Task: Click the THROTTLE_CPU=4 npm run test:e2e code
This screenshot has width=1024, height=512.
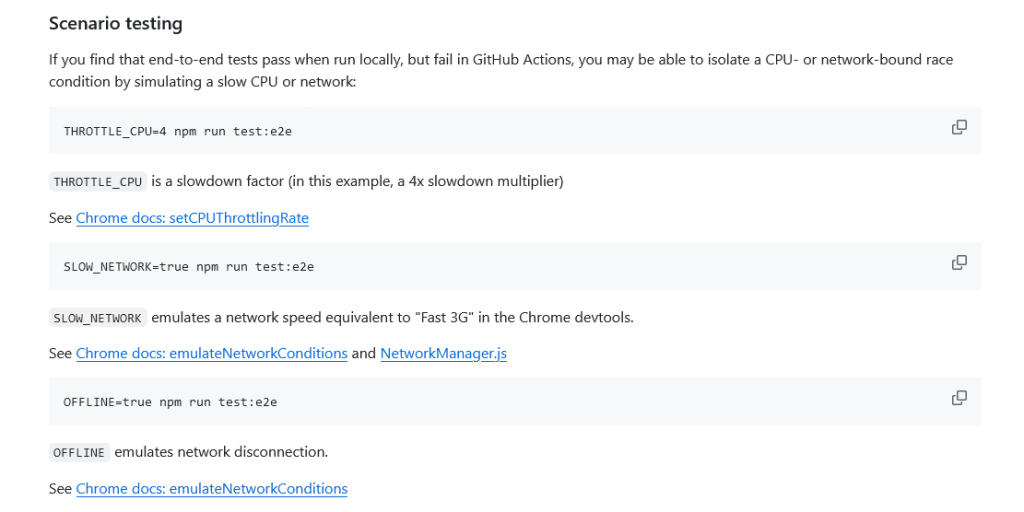Action: click(177, 131)
